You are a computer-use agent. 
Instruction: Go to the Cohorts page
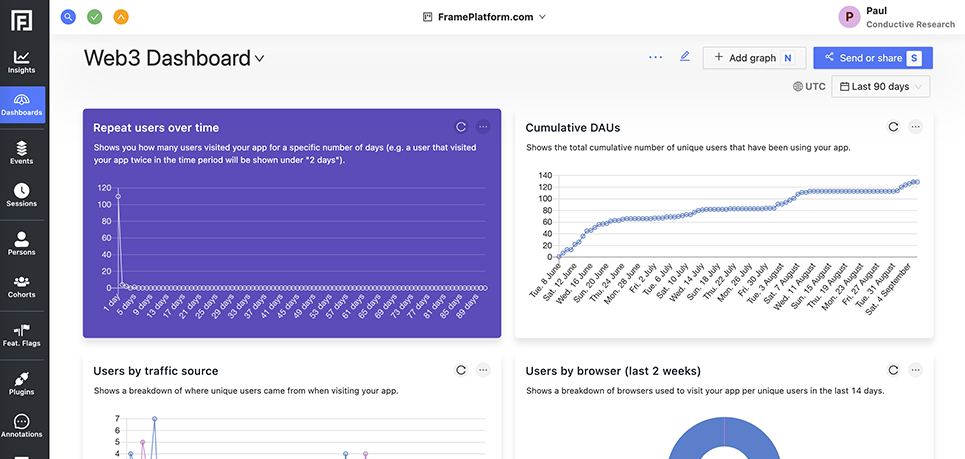point(22,286)
